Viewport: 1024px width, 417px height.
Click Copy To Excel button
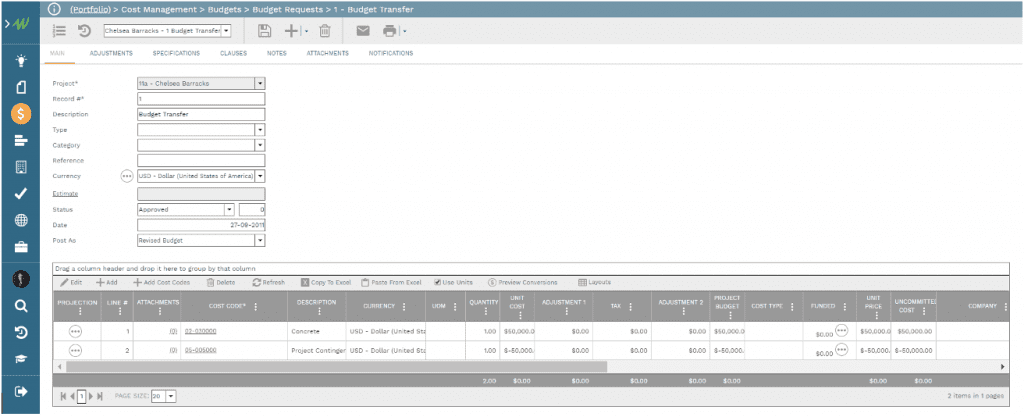pyautogui.click(x=326, y=283)
